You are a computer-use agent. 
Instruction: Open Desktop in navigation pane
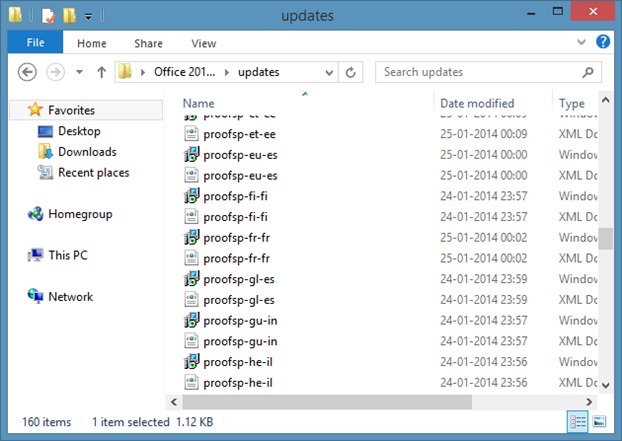click(79, 131)
